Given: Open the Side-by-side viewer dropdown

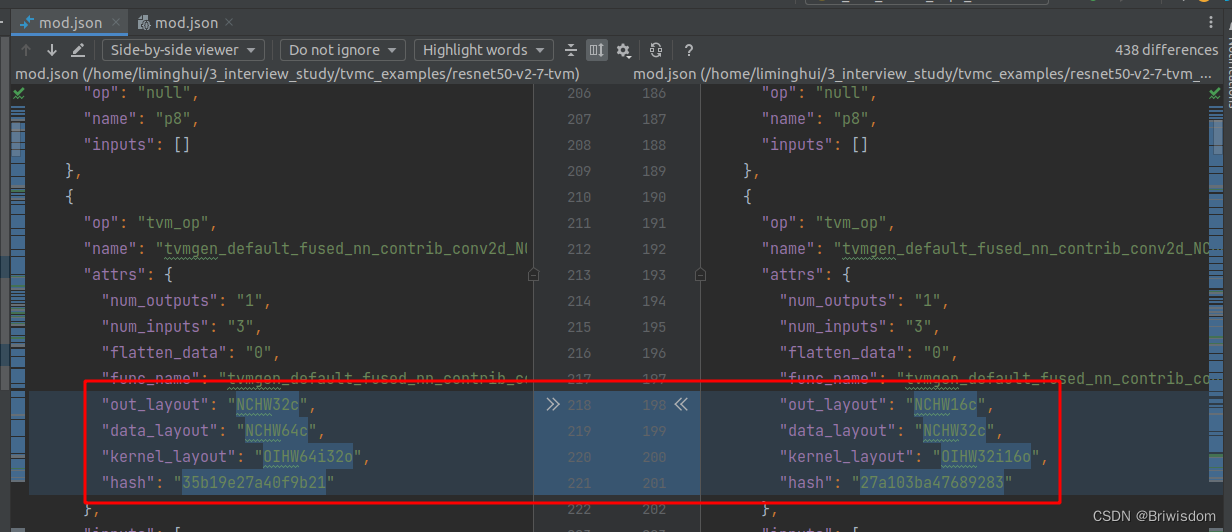Looking at the screenshot, I should (183, 50).
